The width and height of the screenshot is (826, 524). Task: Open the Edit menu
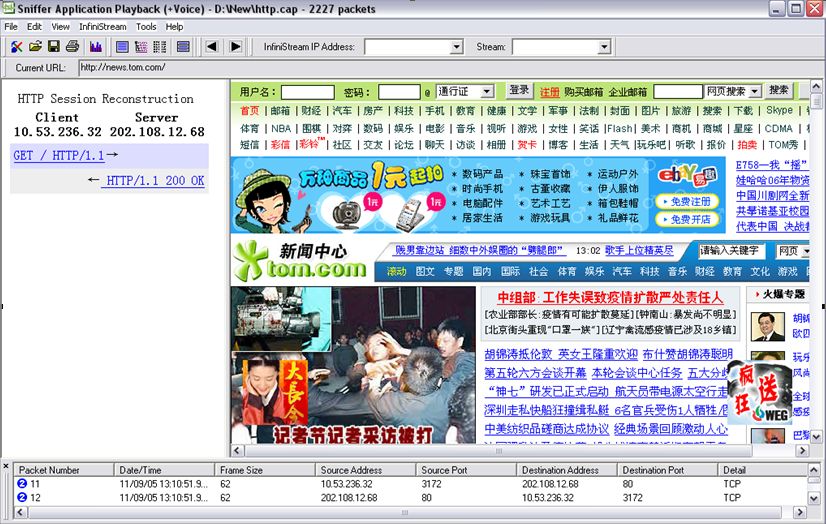[34, 26]
